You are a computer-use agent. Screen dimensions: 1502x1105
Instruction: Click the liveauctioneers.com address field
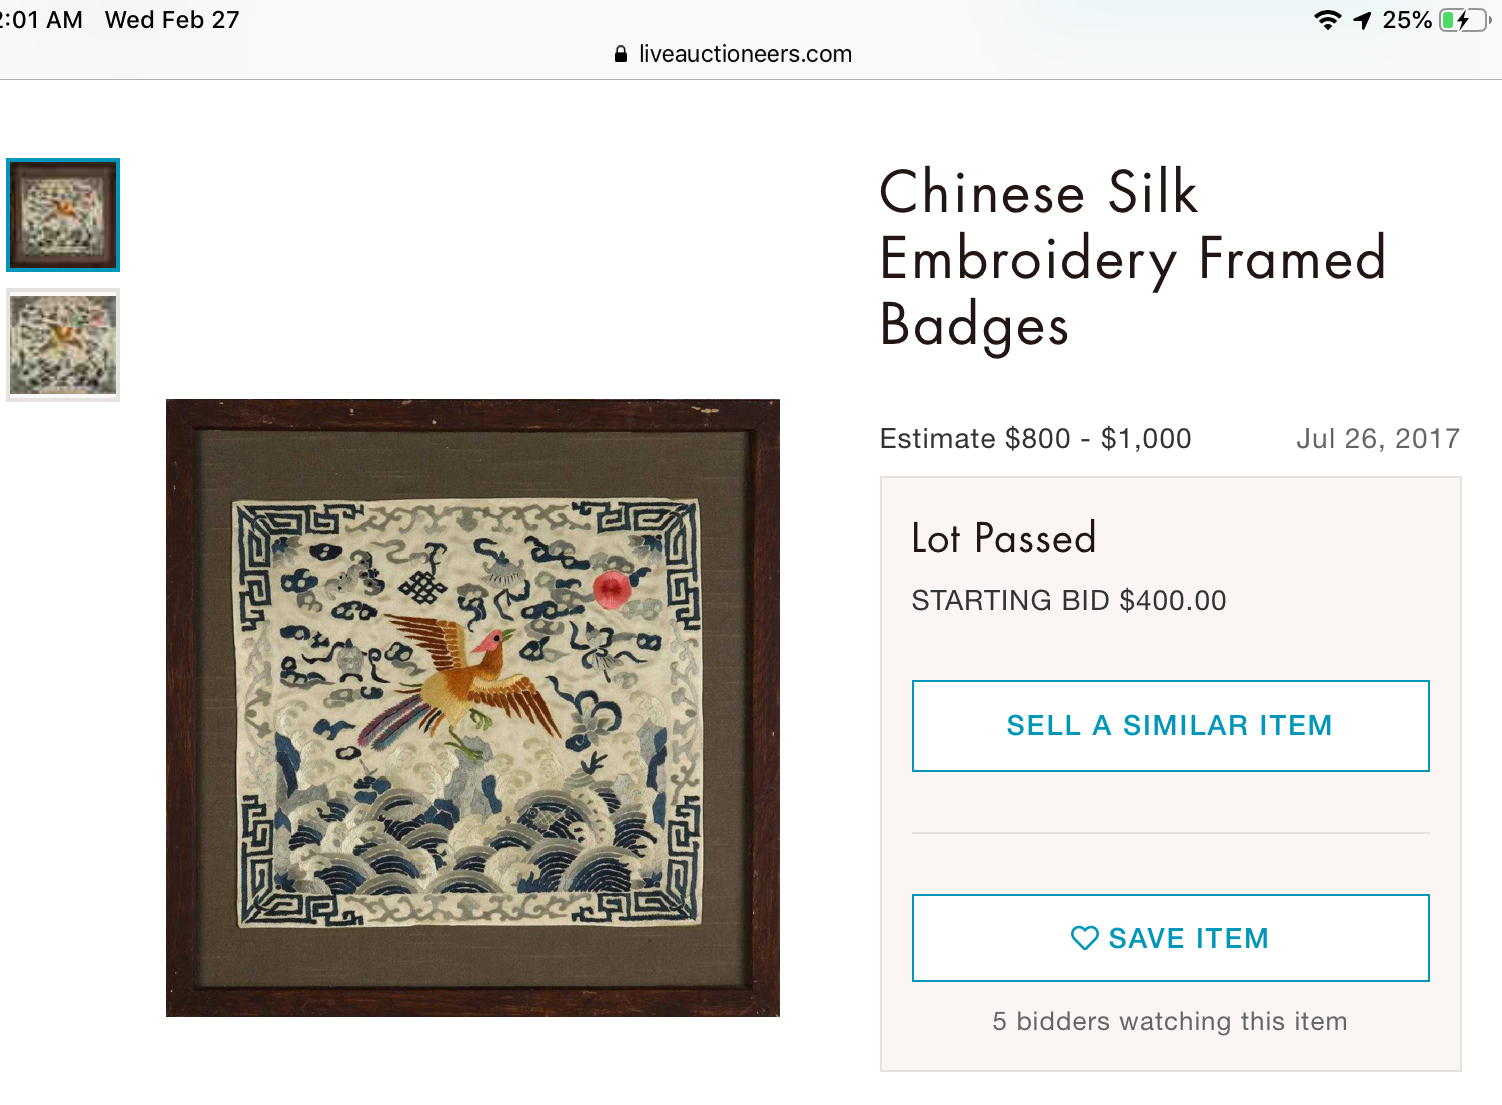[x=745, y=54]
